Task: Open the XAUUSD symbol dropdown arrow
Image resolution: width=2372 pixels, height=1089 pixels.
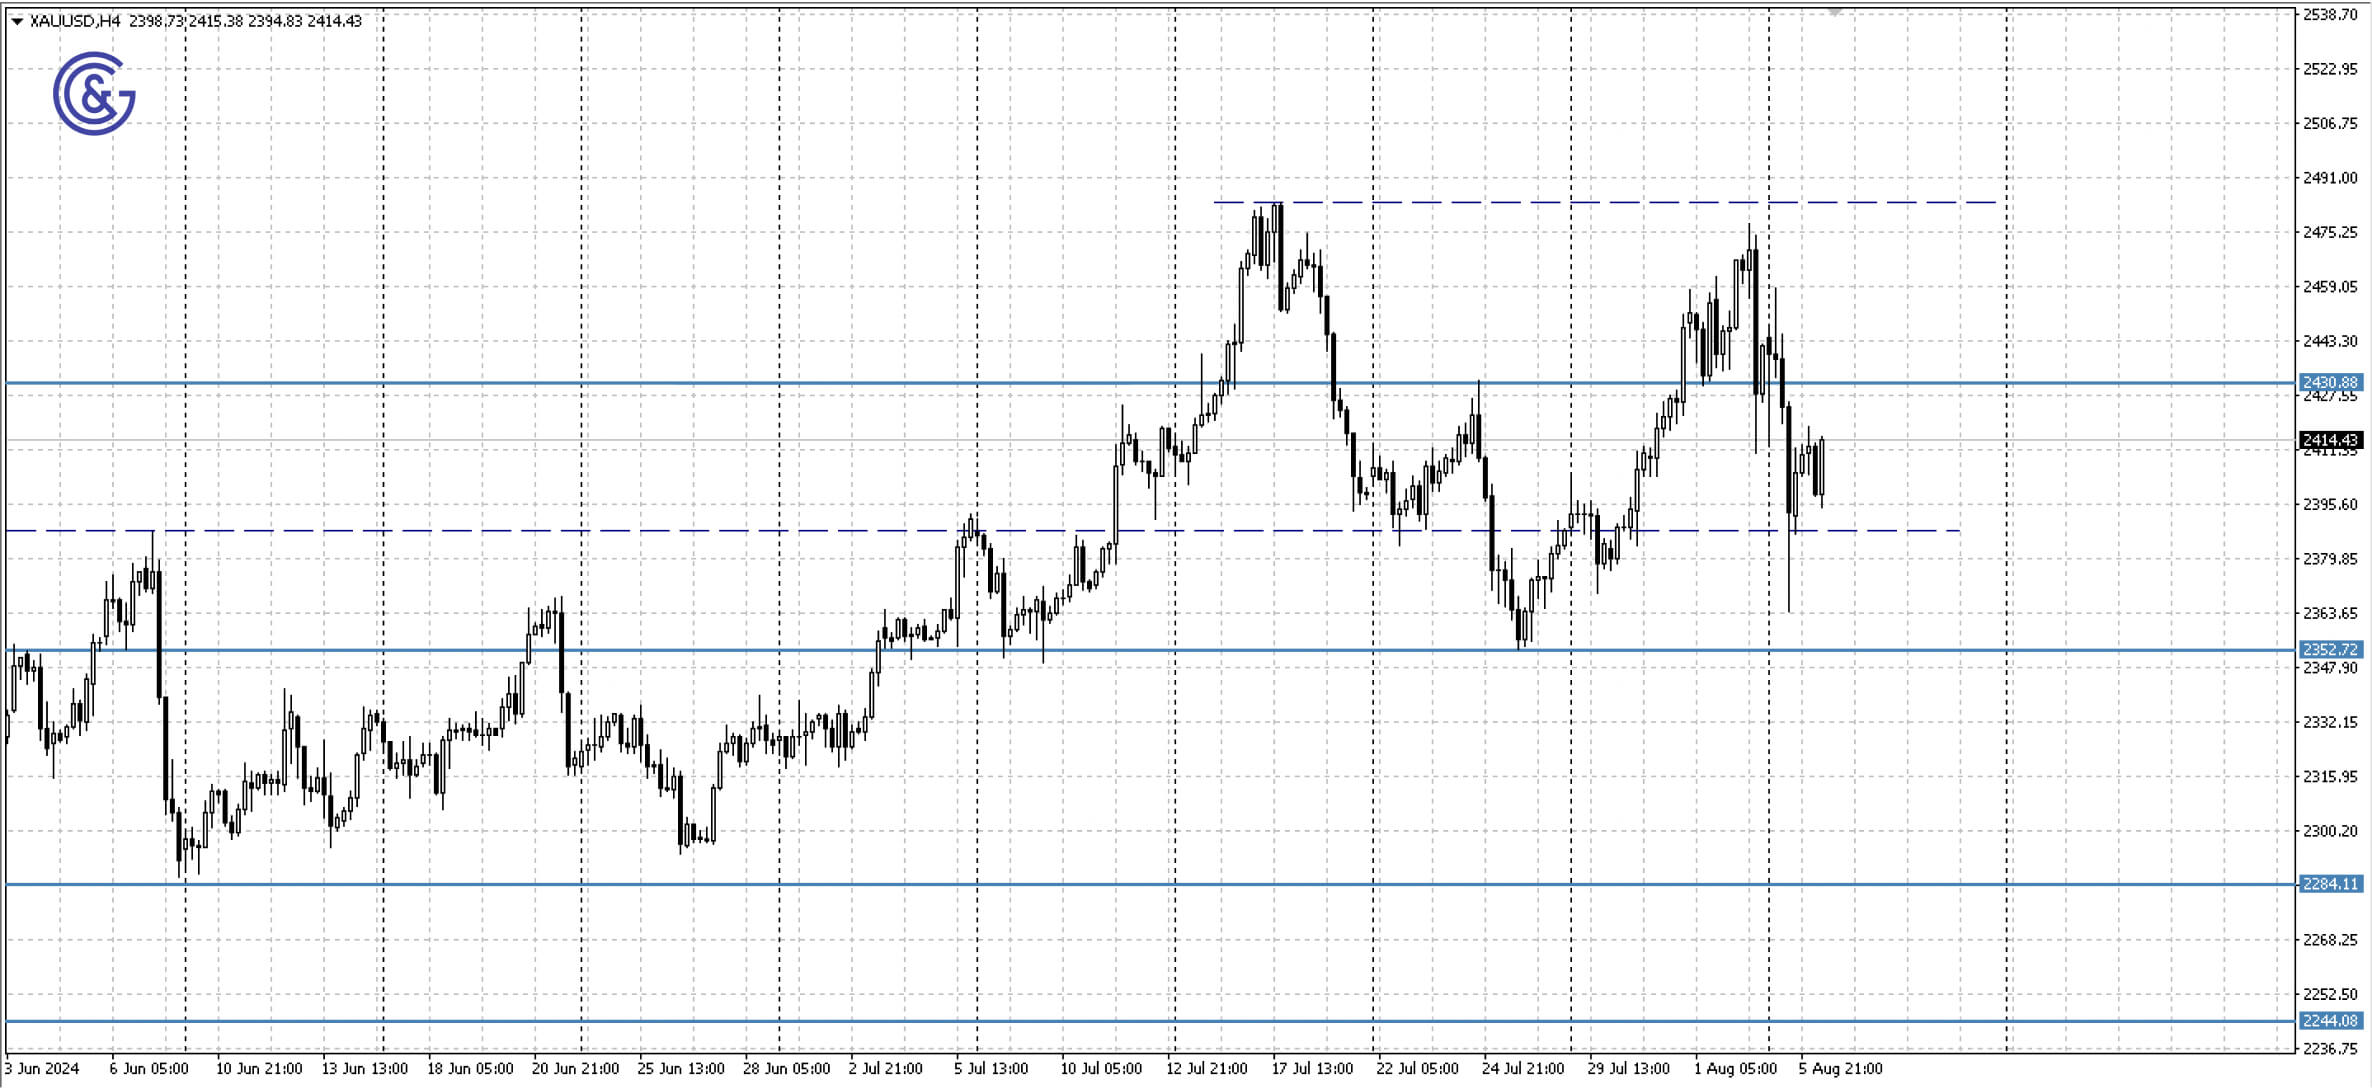Action: (15, 17)
